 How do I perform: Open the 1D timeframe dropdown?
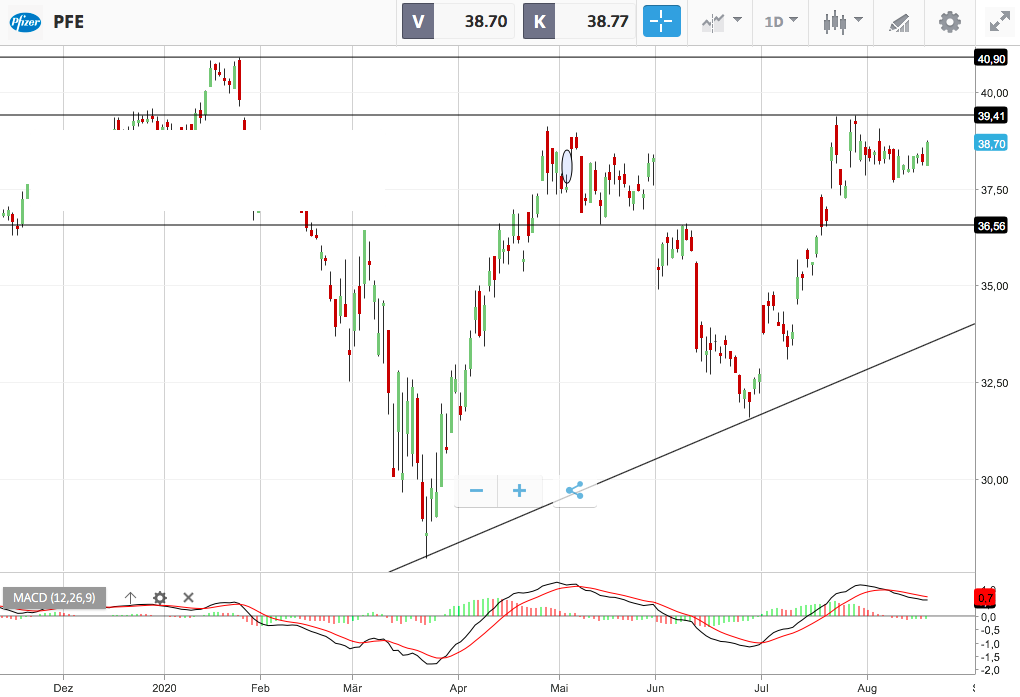tap(781, 21)
